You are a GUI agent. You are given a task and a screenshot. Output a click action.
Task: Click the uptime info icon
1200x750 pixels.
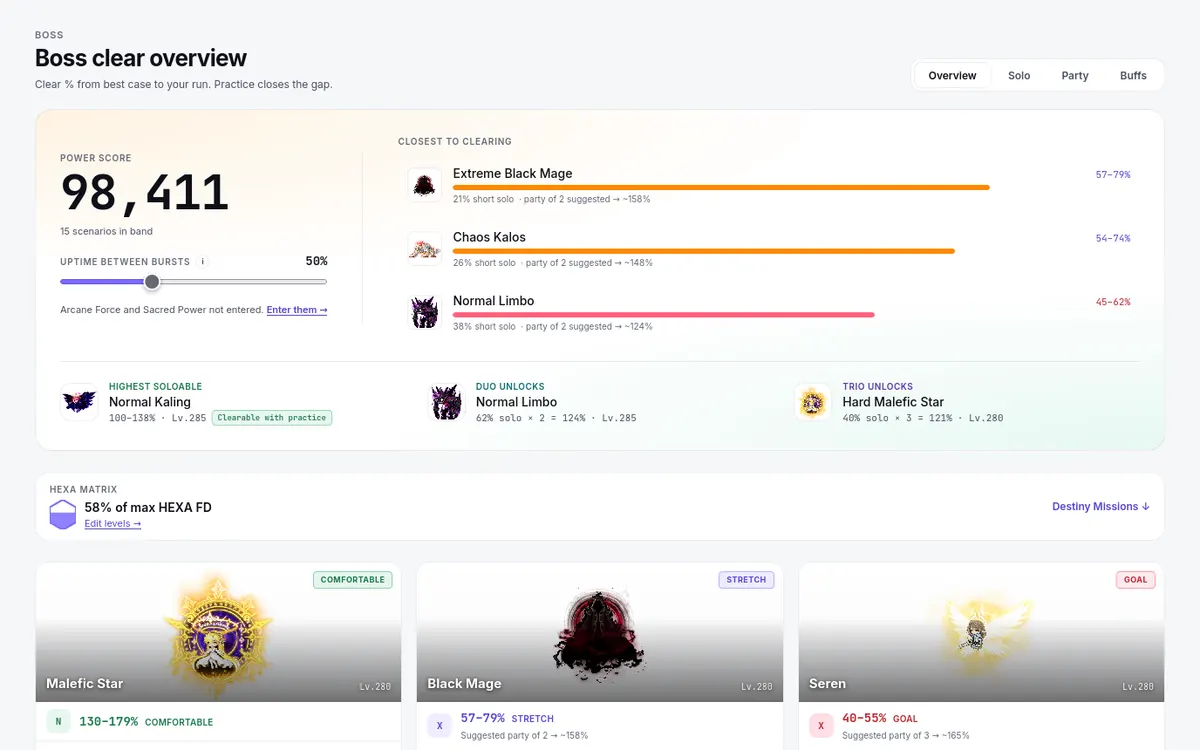click(203, 261)
